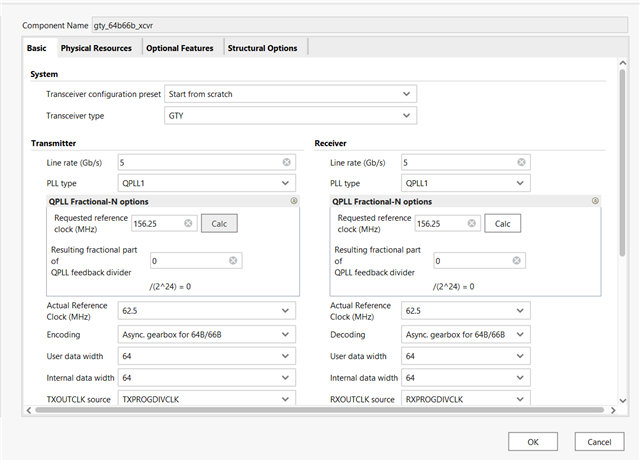Click Receiver Calc button
This screenshot has width=640, height=461.
[502, 223]
